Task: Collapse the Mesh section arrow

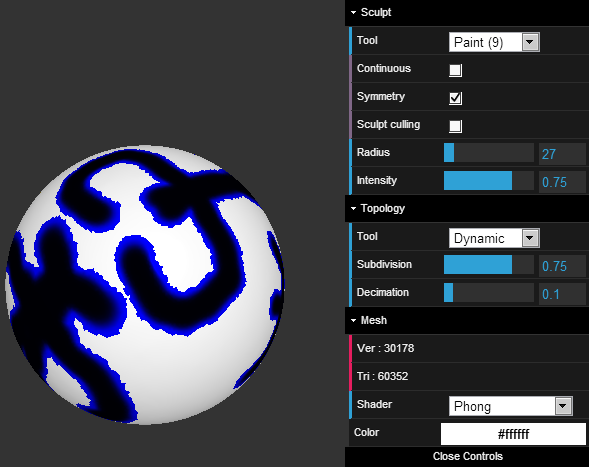Action: [x=353, y=320]
